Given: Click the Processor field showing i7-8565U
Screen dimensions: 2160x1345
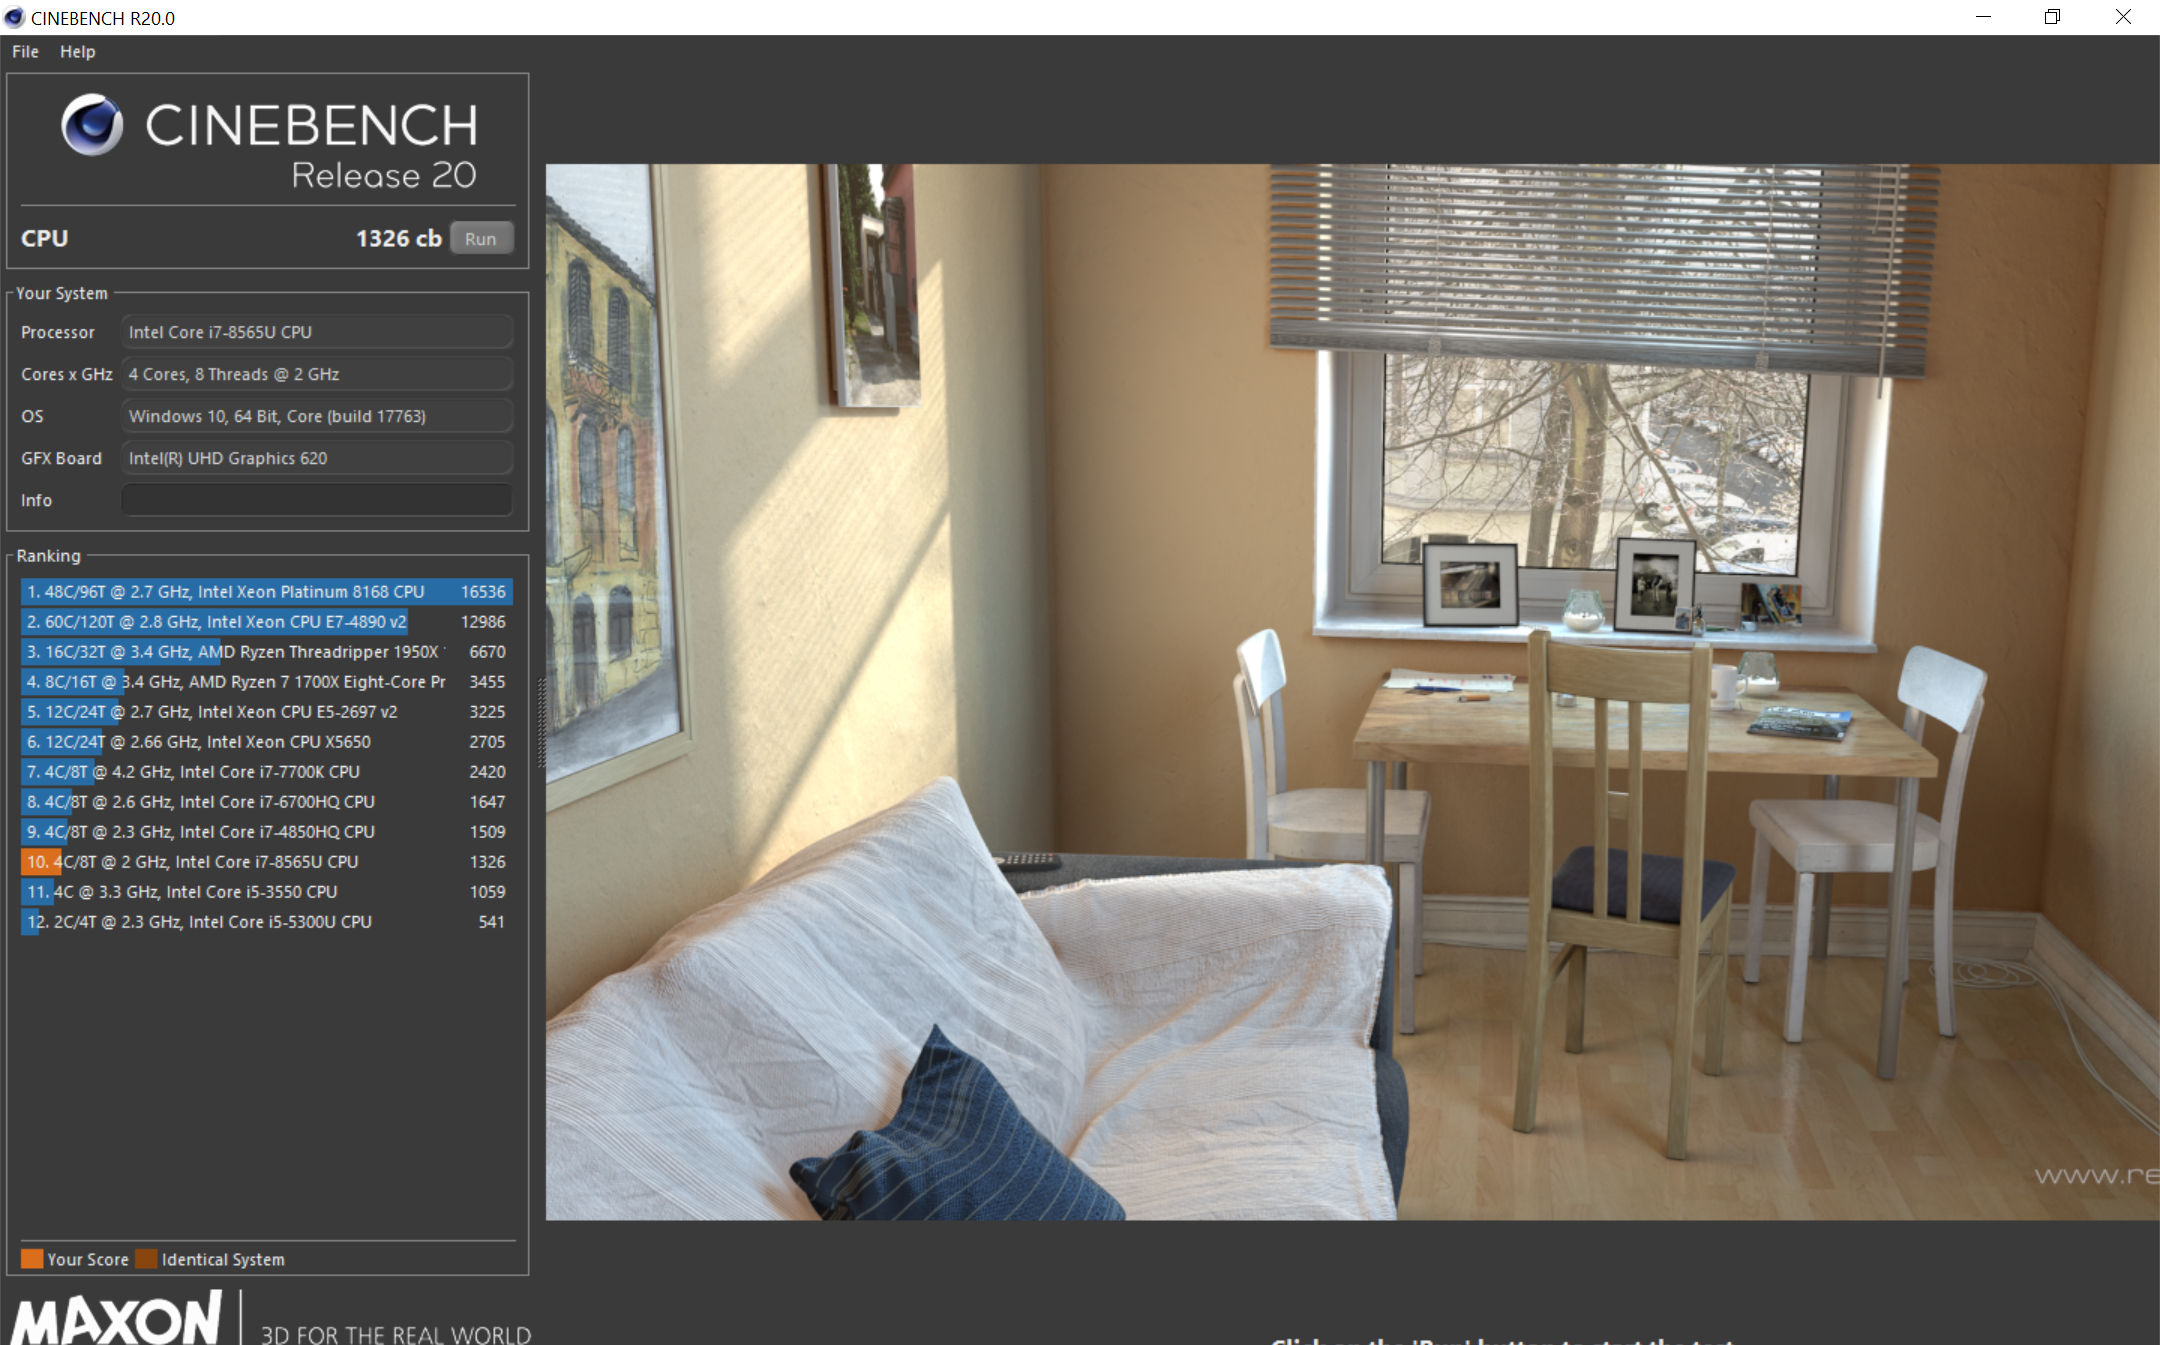Looking at the screenshot, I should point(316,332).
